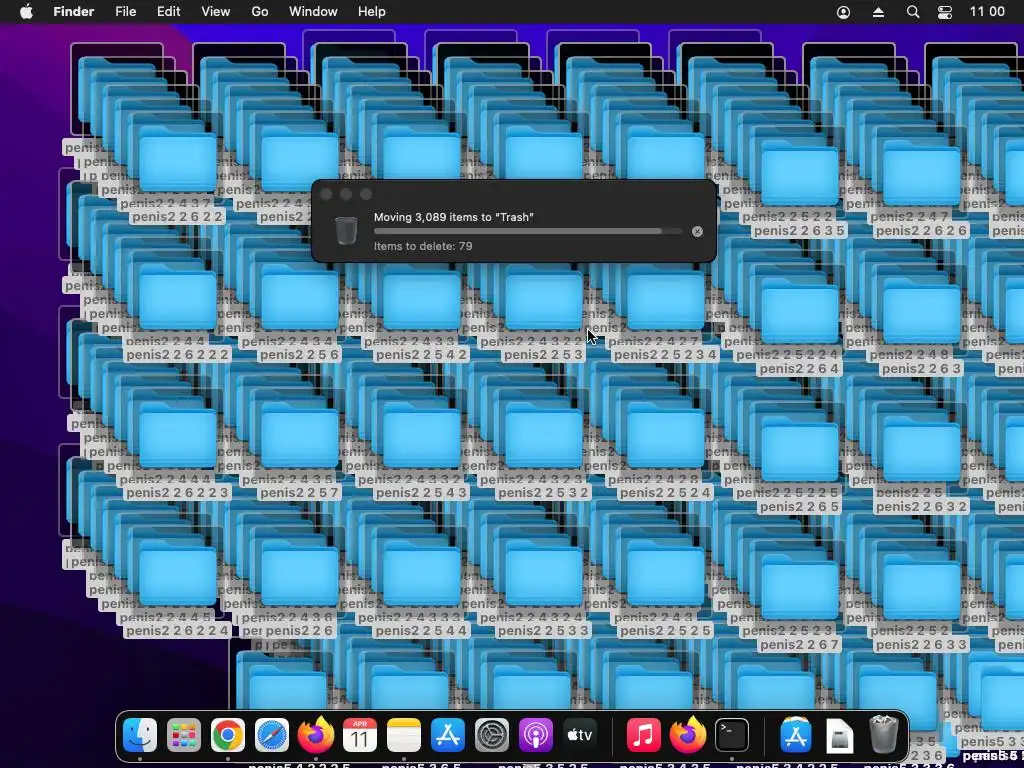This screenshot has width=1024, height=768.
Task: Select the folder labeled "penis2 2 5 2 4"
Action: pyautogui.click(x=665, y=440)
